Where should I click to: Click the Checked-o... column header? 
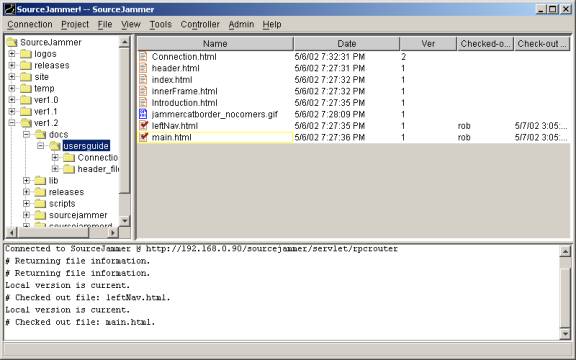click(485, 44)
